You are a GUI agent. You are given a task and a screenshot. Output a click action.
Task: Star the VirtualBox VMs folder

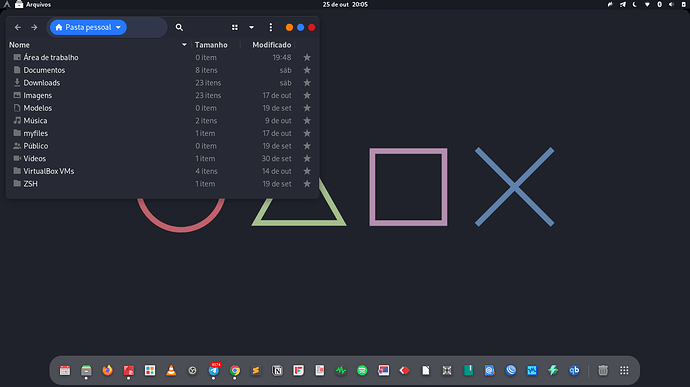(x=307, y=171)
